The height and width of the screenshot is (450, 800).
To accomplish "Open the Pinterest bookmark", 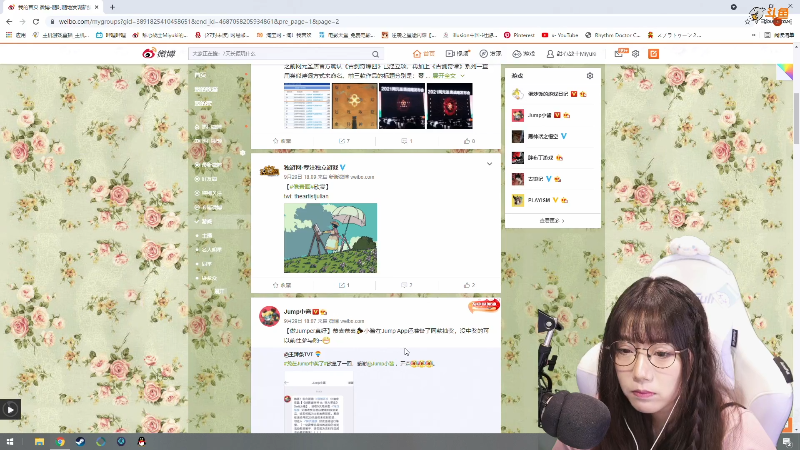I will (519, 35).
